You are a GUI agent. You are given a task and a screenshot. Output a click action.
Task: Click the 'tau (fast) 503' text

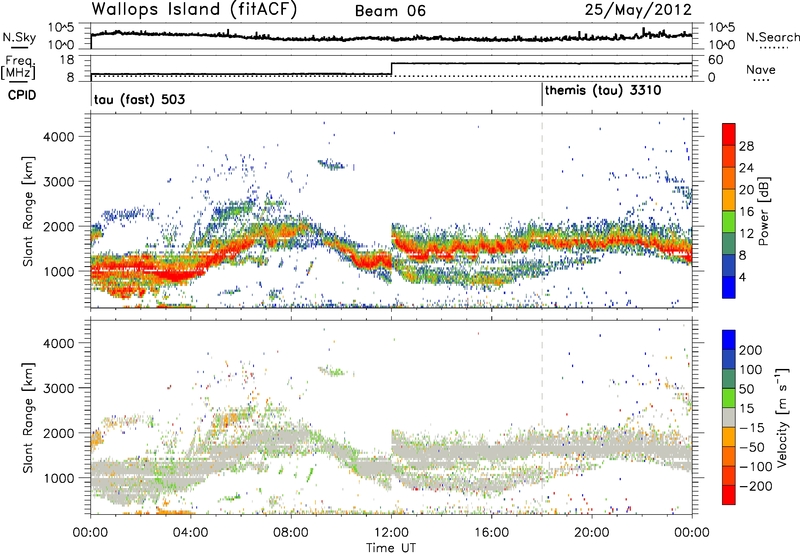point(139,99)
